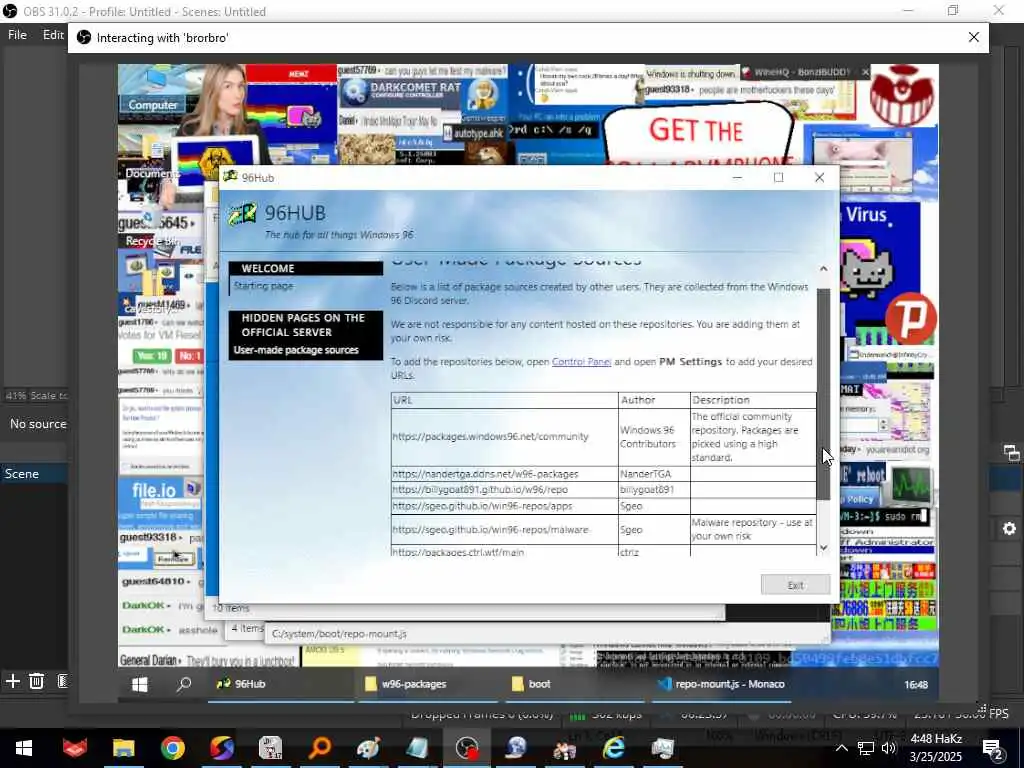Click the nandertga.ddns.net/w96-packages URL cell

click(504, 474)
